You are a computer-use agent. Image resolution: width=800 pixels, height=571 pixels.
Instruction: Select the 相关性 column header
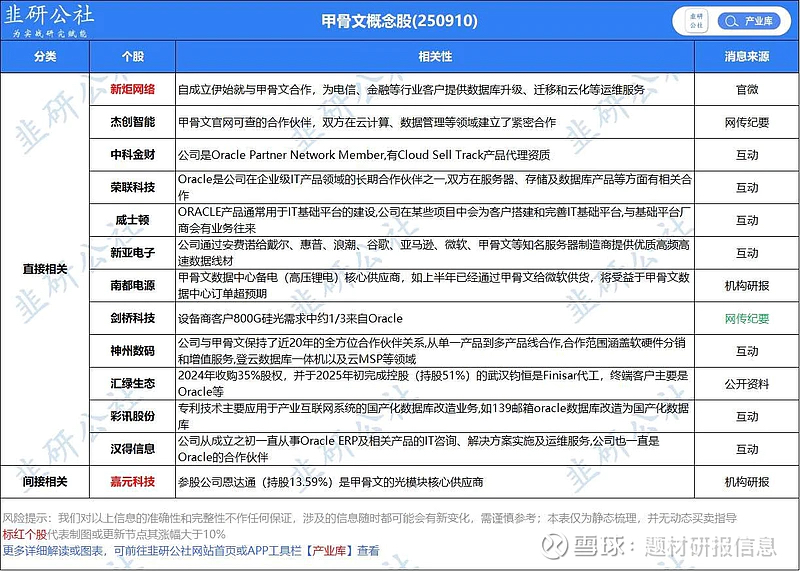point(435,57)
